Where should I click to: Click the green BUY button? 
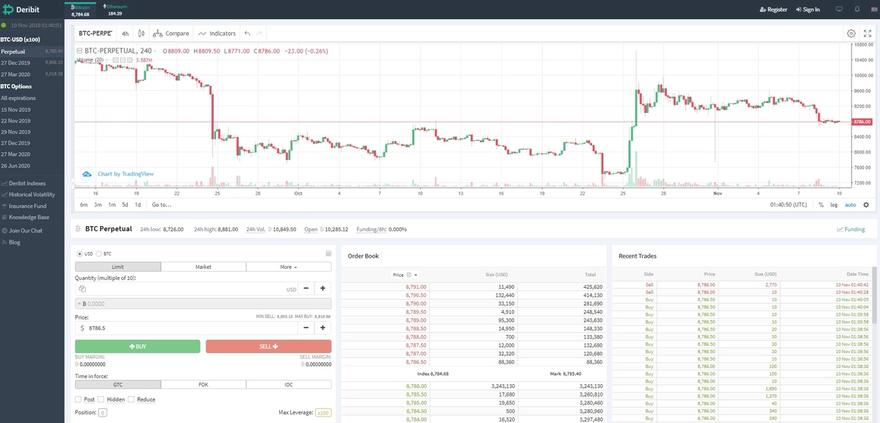tap(138, 347)
